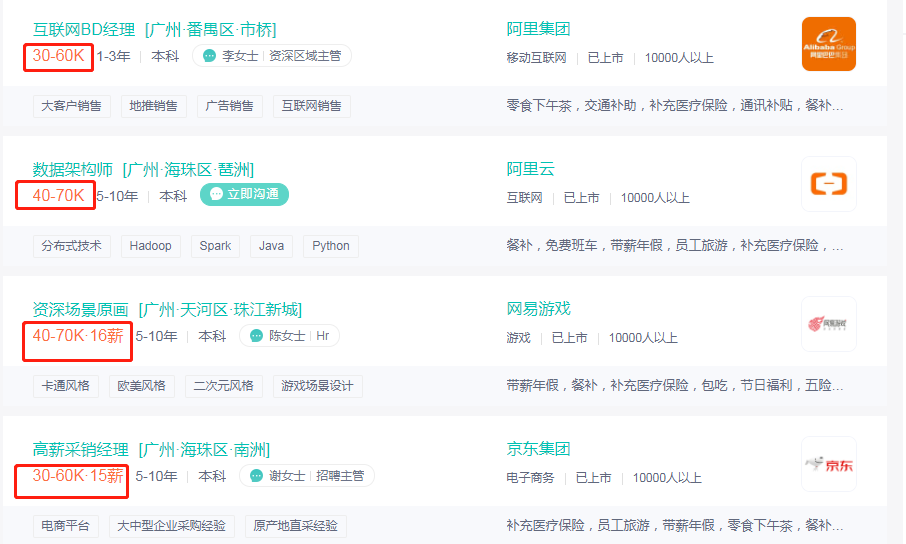
Task: Open the Alibaba Group company logo
Action: coord(829,44)
